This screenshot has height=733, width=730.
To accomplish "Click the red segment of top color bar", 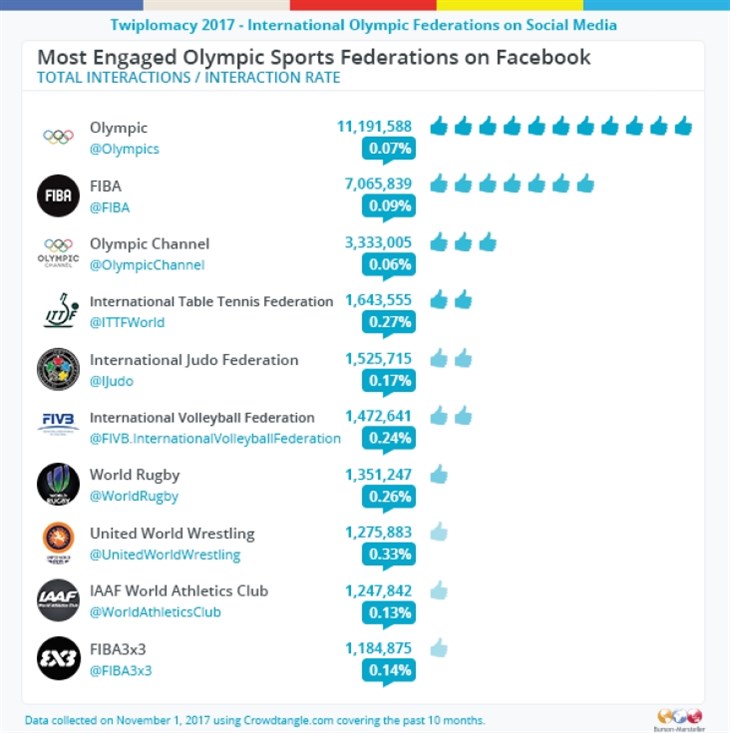I will [363, 5].
